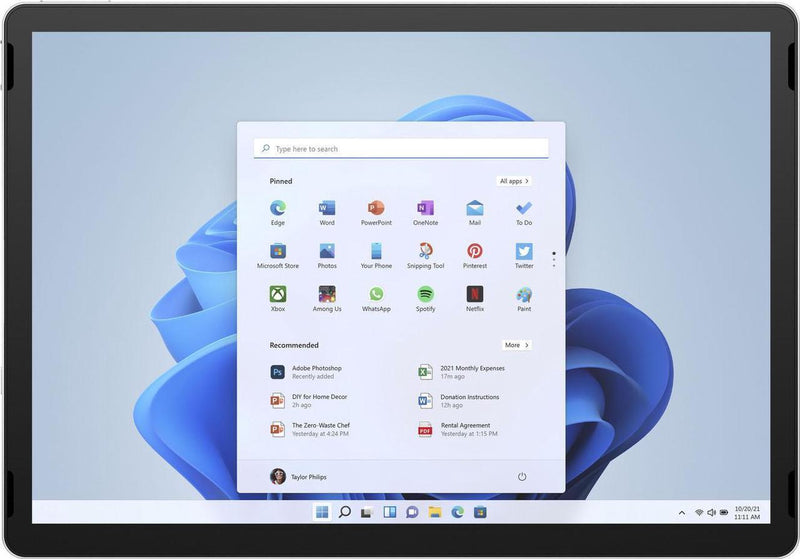Expand More recommended items

point(517,345)
